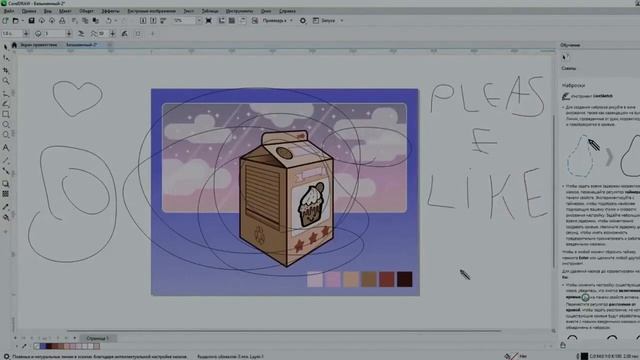Pick the brick red swatch on artwork
This screenshot has width=640, height=360.
point(387,280)
